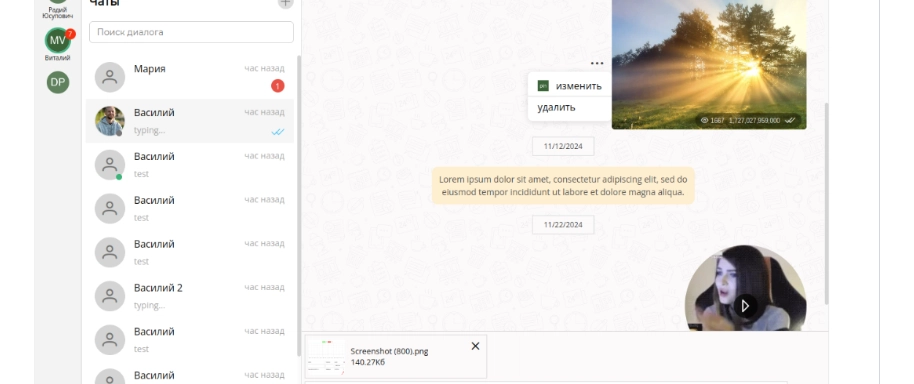Click the Screenshot (800).png attachment thumbnail
The width and height of the screenshot is (914, 384).
325,356
